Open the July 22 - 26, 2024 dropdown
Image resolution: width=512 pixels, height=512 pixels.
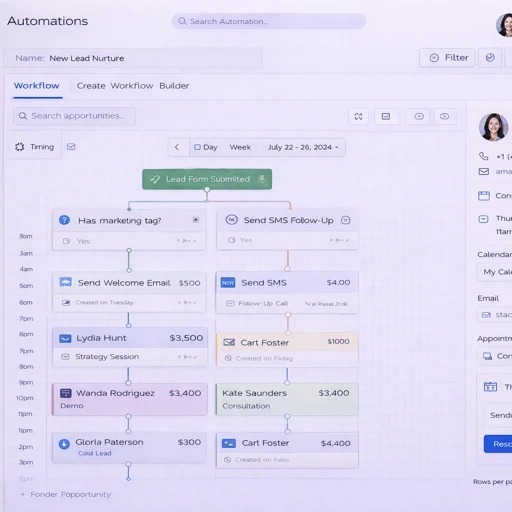point(303,147)
